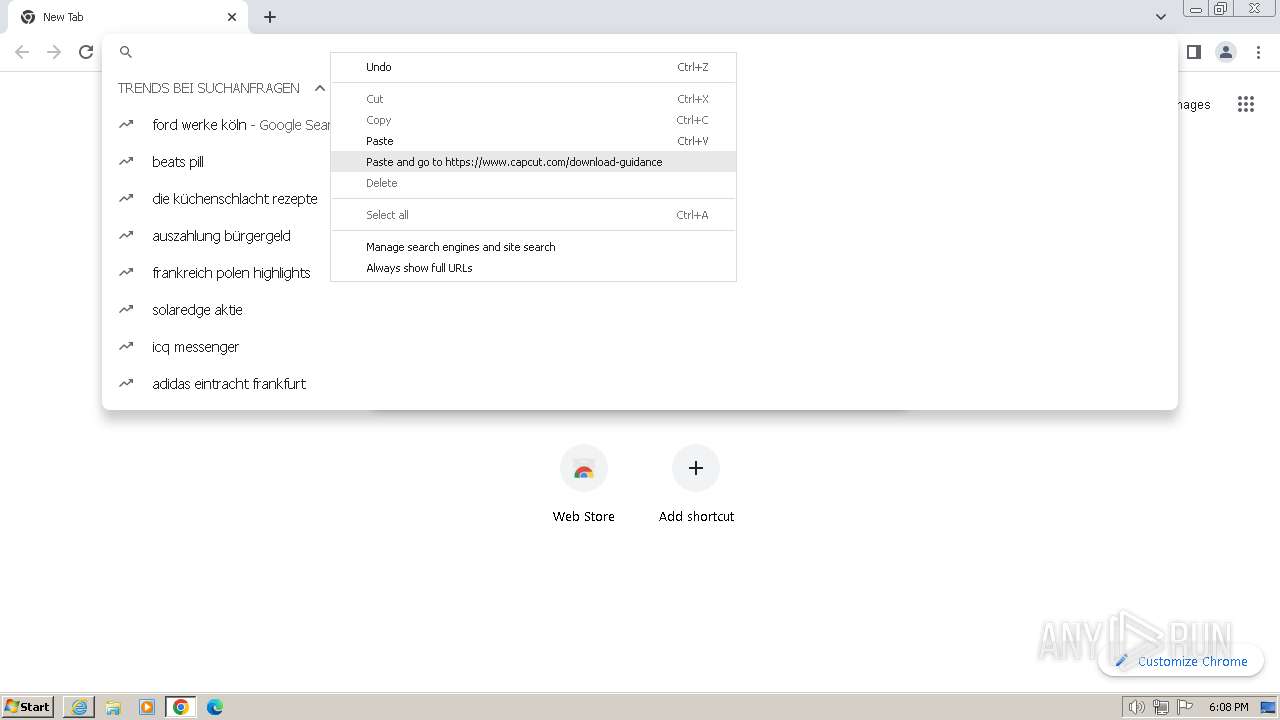This screenshot has height=720, width=1280.
Task: Launch Microsoft Edge from taskbar
Action: [215, 707]
